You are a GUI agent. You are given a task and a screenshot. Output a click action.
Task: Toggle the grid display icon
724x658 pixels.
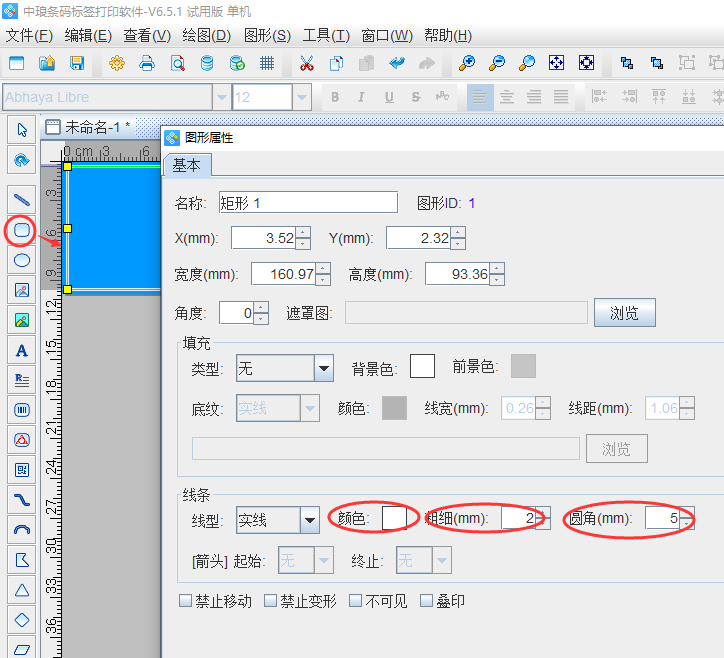[267, 63]
